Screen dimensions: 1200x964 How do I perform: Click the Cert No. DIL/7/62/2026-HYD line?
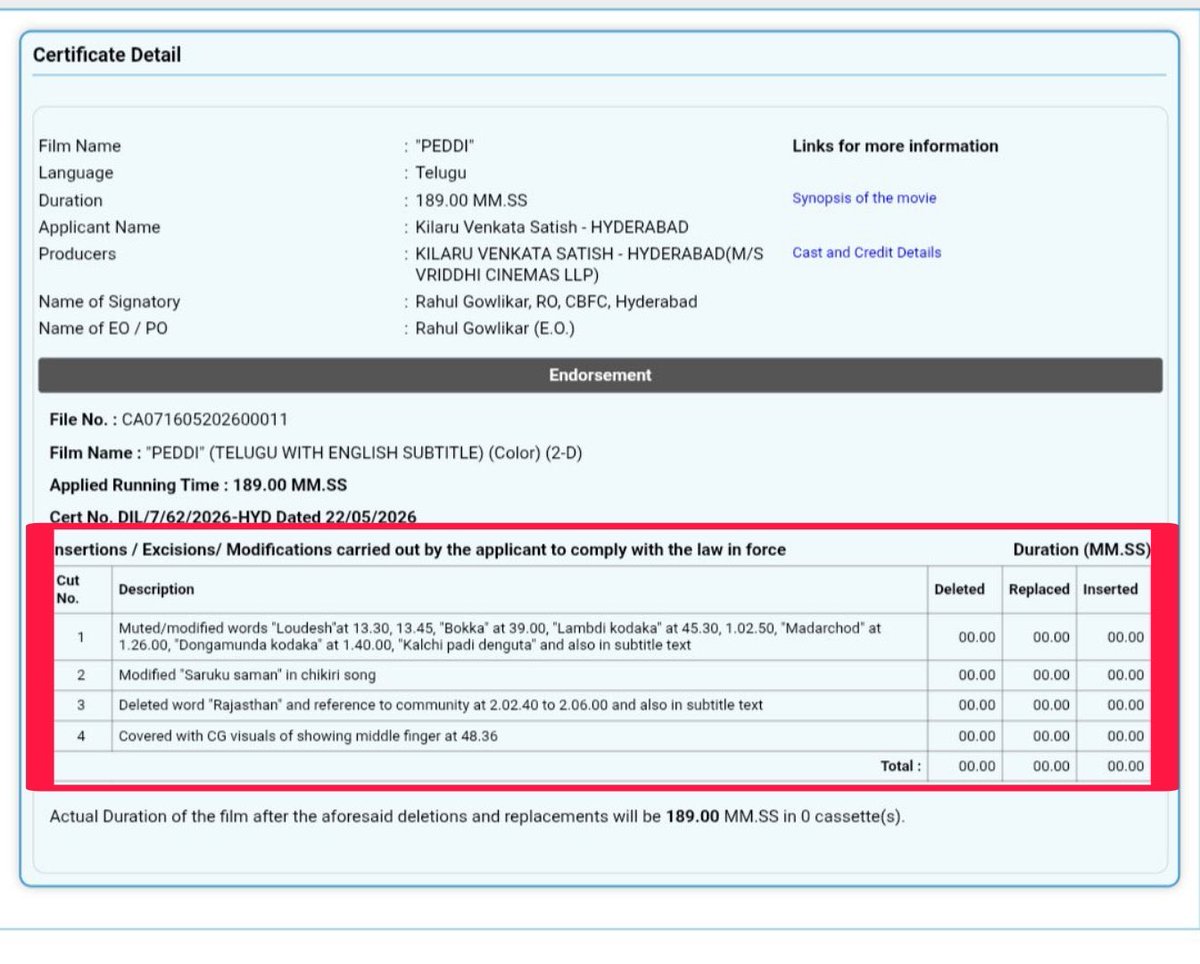(233, 517)
